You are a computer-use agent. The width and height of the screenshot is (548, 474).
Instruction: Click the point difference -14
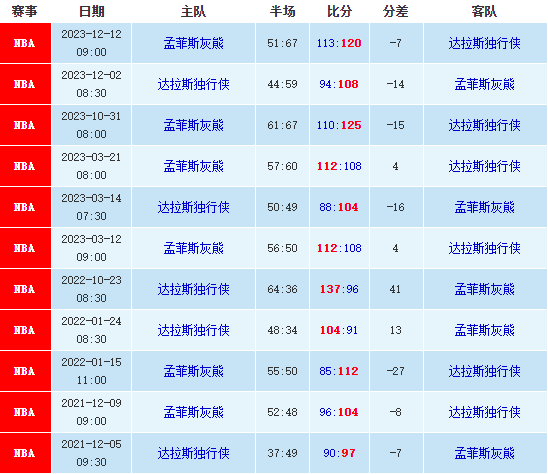click(396, 84)
